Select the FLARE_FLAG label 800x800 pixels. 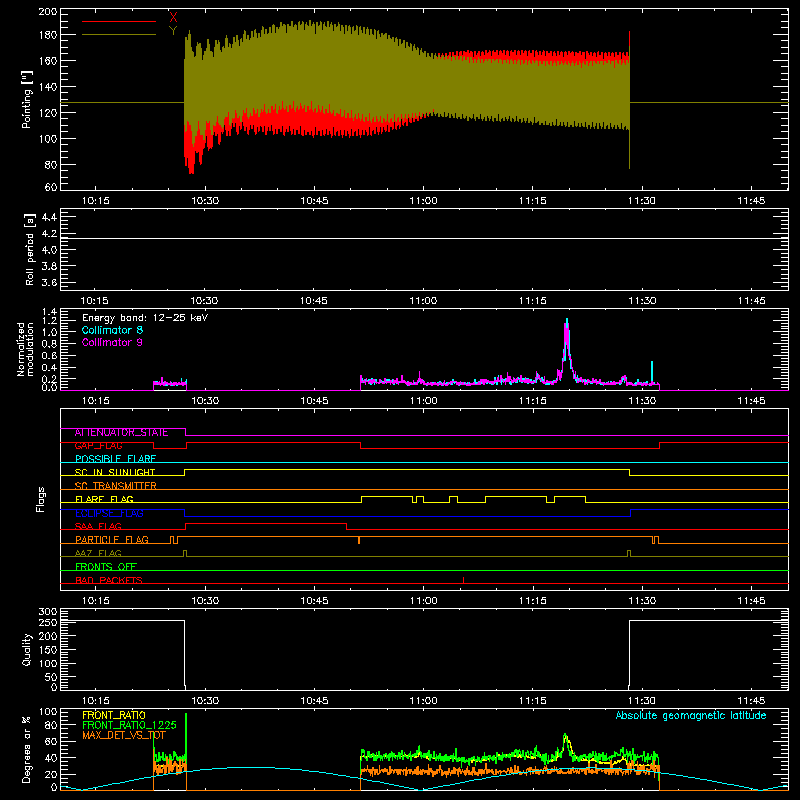pyautogui.click(x=104, y=499)
